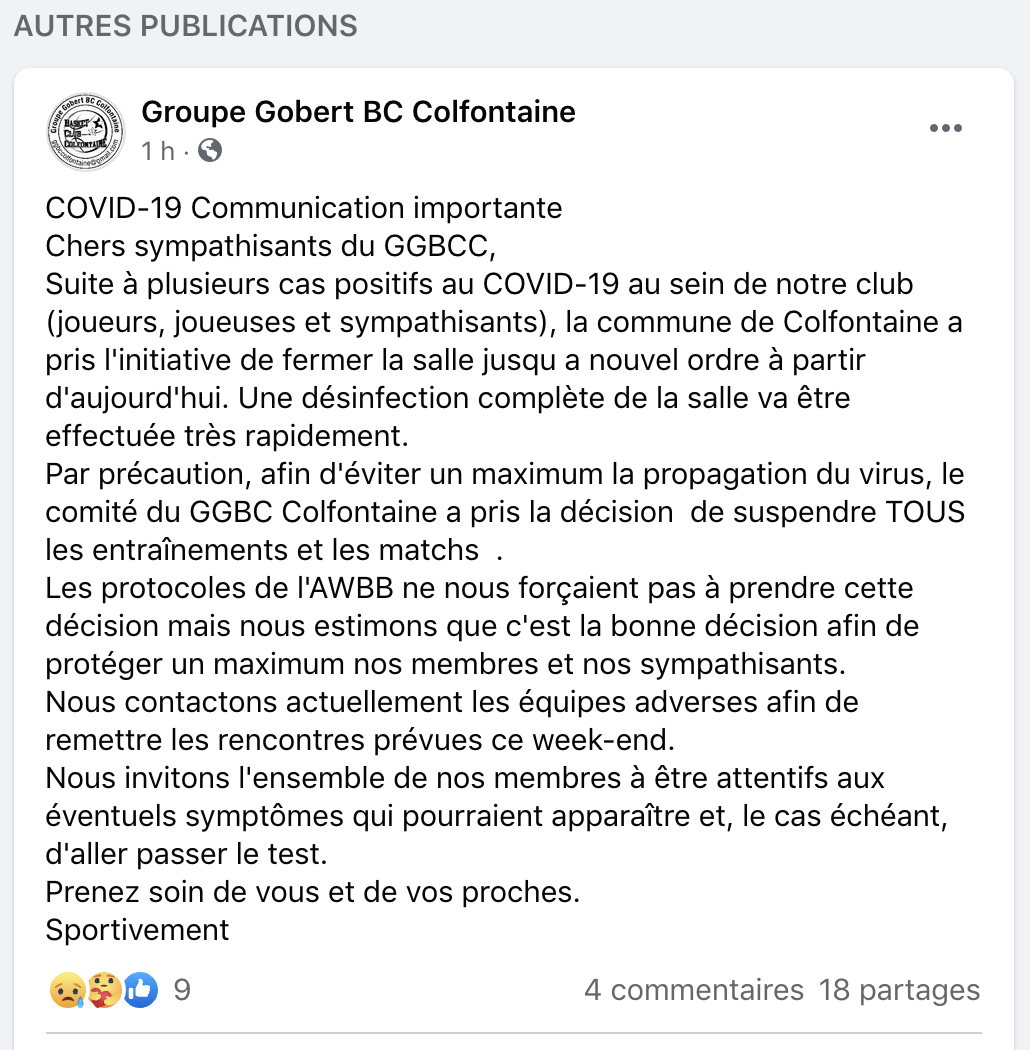Open the Groupe Gobert BC Colfontaine page link
Image resolution: width=1030 pixels, height=1050 pixels.
click(358, 112)
